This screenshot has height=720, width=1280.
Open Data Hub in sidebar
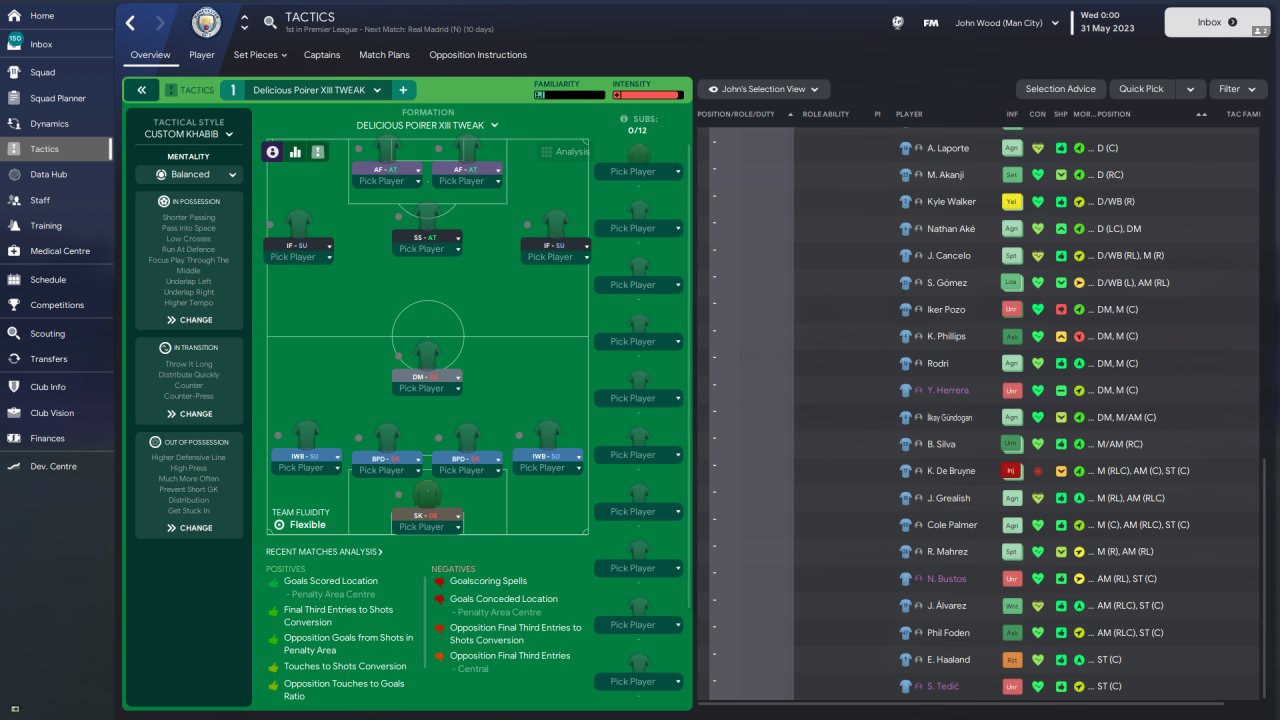click(x=48, y=174)
